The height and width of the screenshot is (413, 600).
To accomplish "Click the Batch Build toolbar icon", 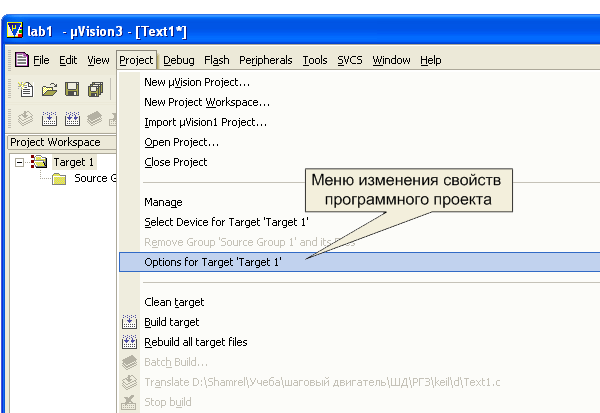I will [x=95, y=119].
